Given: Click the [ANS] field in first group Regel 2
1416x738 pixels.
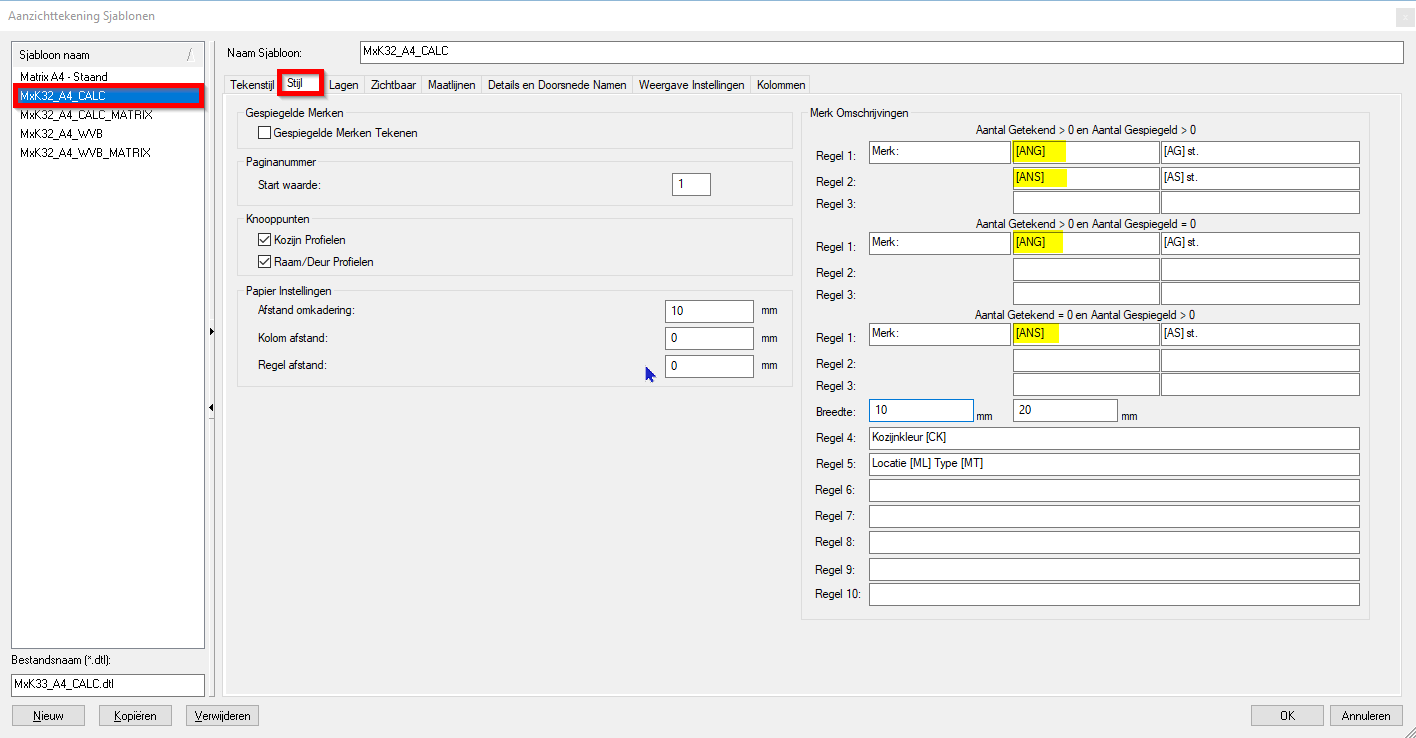Looking at the screenshot, I should pos(1086,178).
